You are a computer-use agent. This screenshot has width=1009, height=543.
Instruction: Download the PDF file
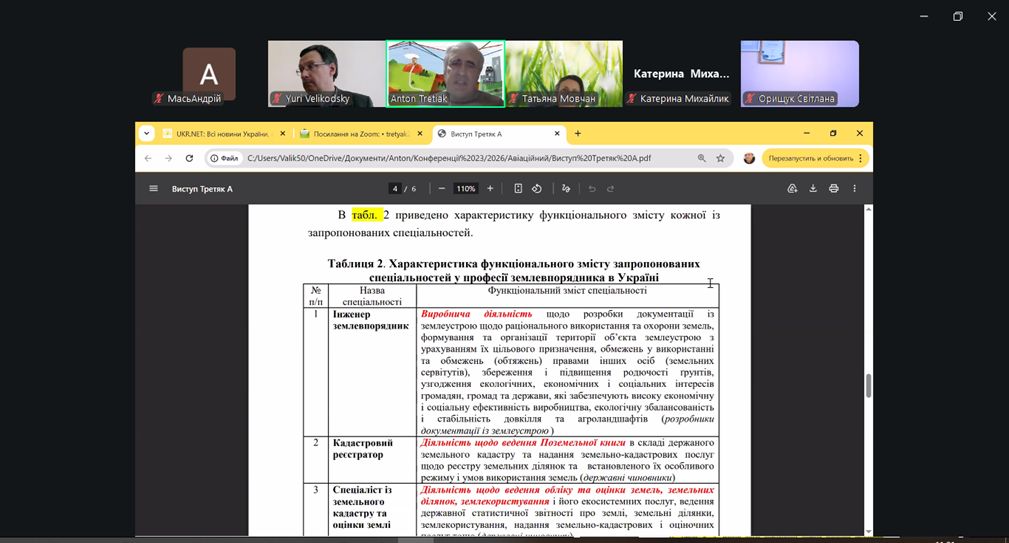coord(813,188)
